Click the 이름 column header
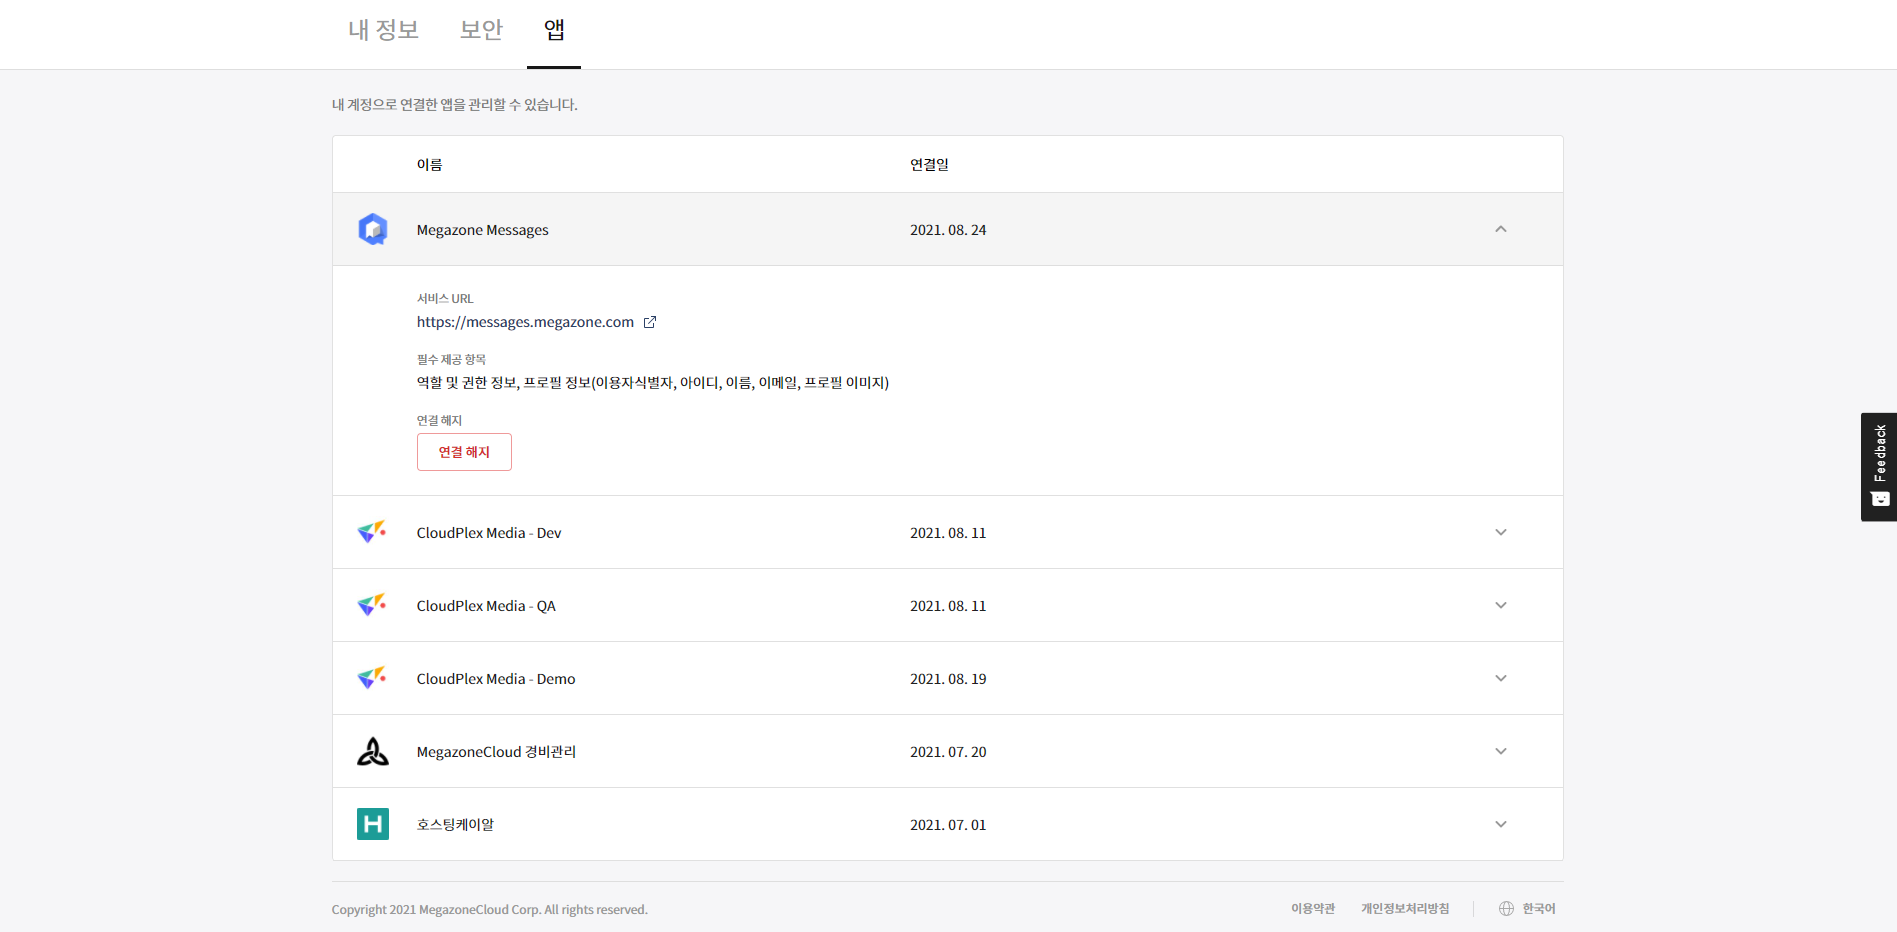 (x=429, y=164)
